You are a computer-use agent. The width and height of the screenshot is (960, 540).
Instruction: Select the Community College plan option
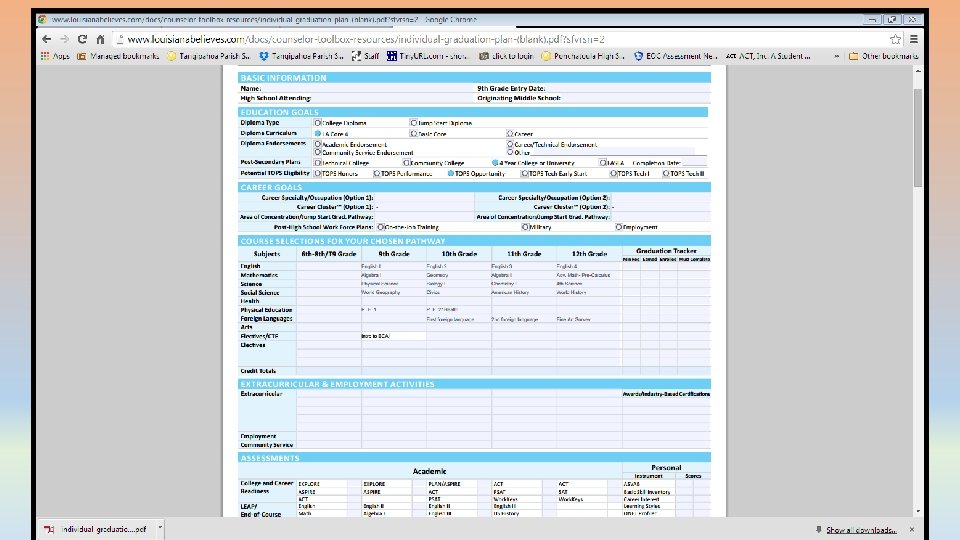point(407,163)
